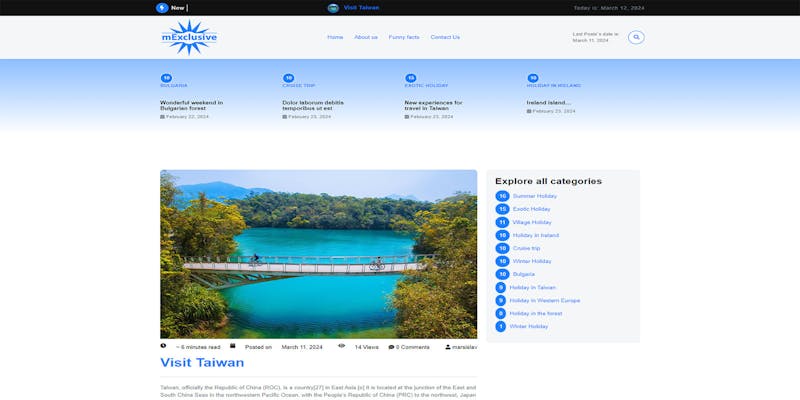Click the Visit Taiwan article title

[202, 363]
